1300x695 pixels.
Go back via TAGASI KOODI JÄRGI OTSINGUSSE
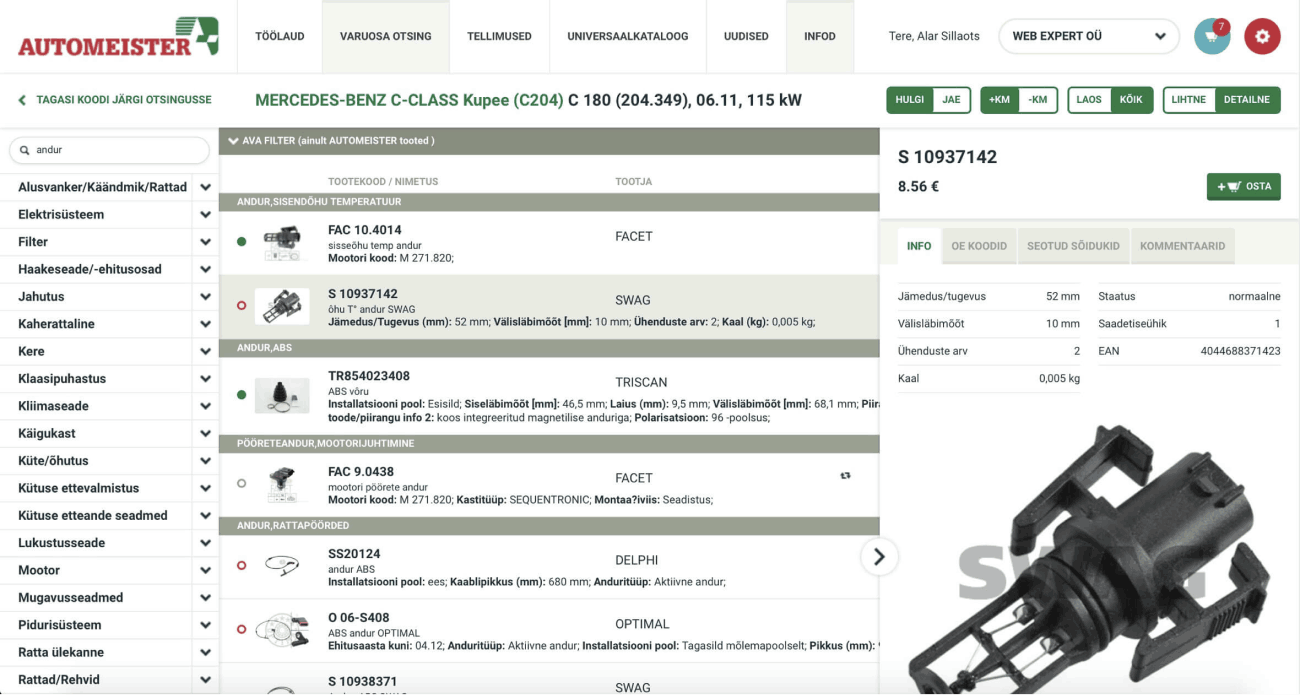[115, 100]
